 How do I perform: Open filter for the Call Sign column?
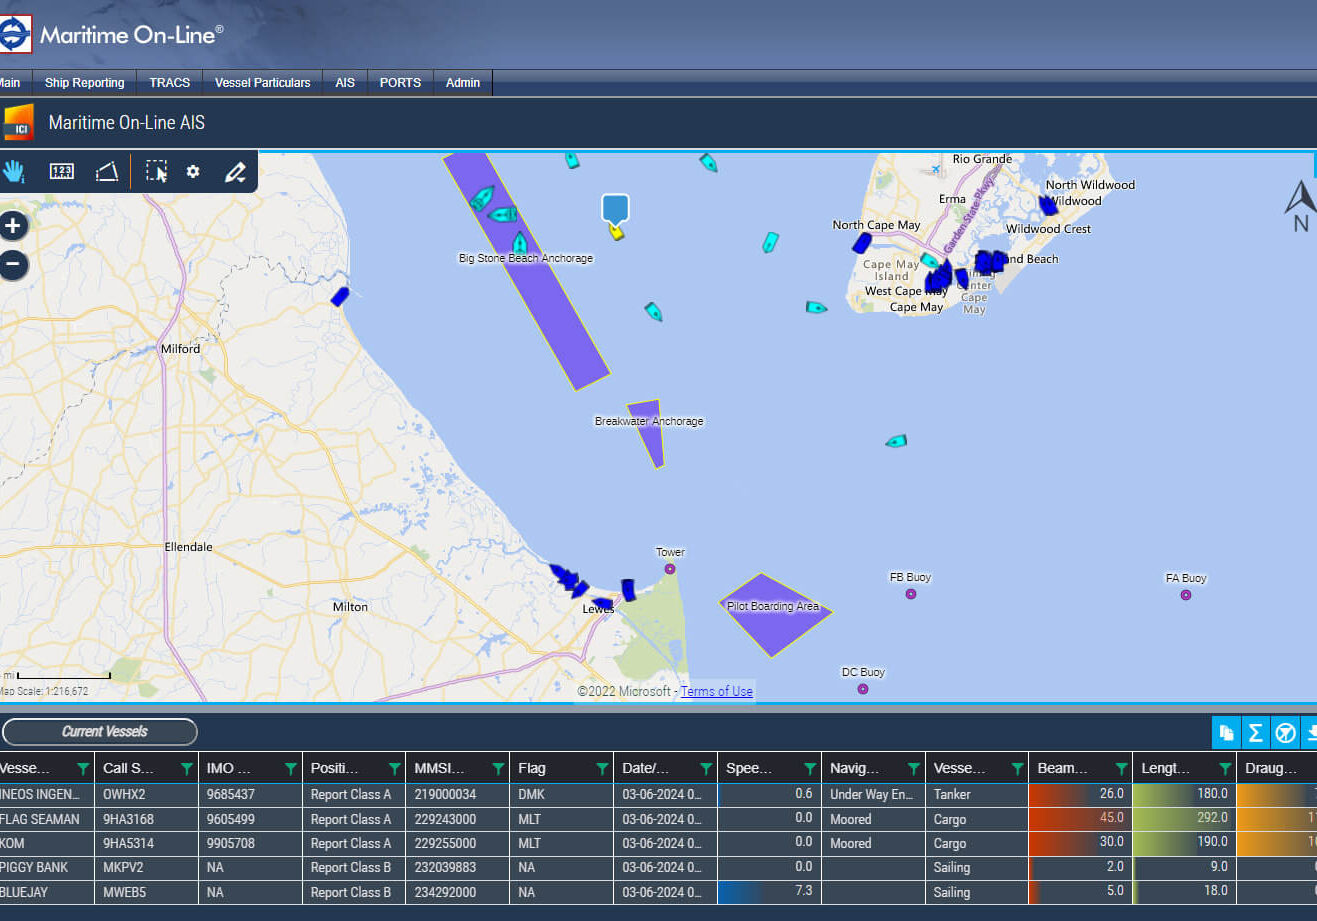(186, 769)
